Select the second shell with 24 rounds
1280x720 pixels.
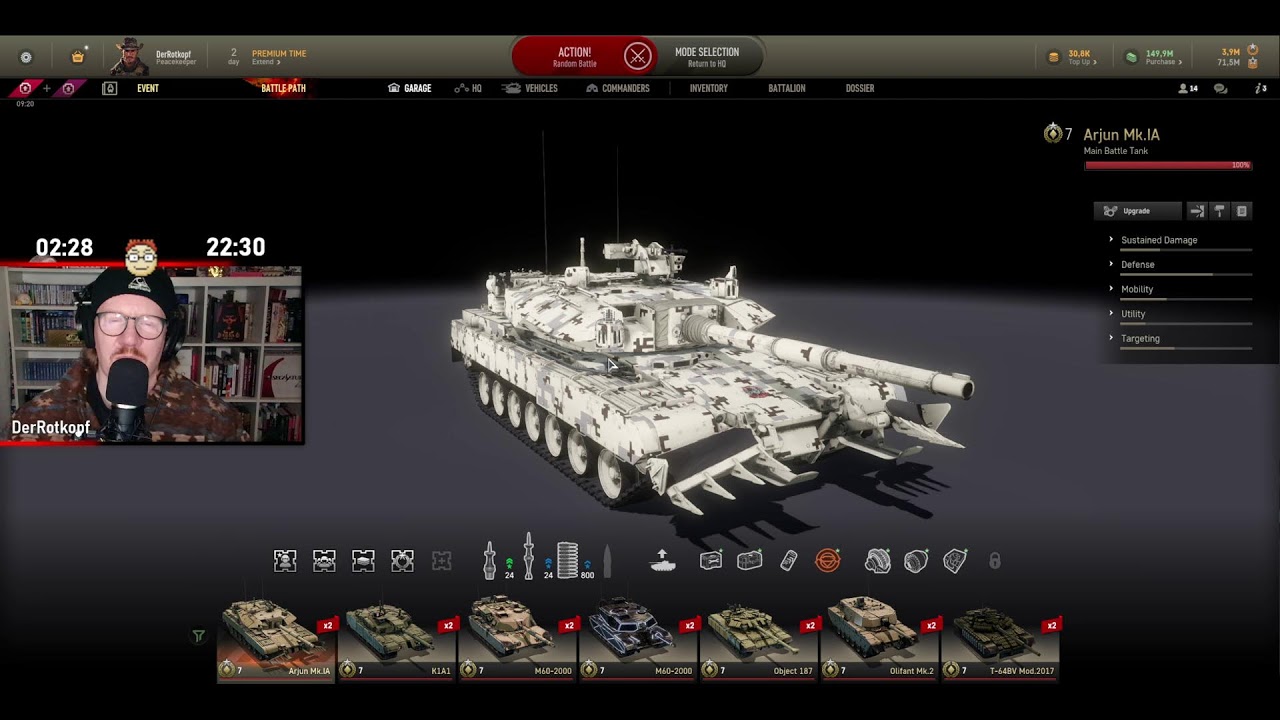[x=529, y=557]
